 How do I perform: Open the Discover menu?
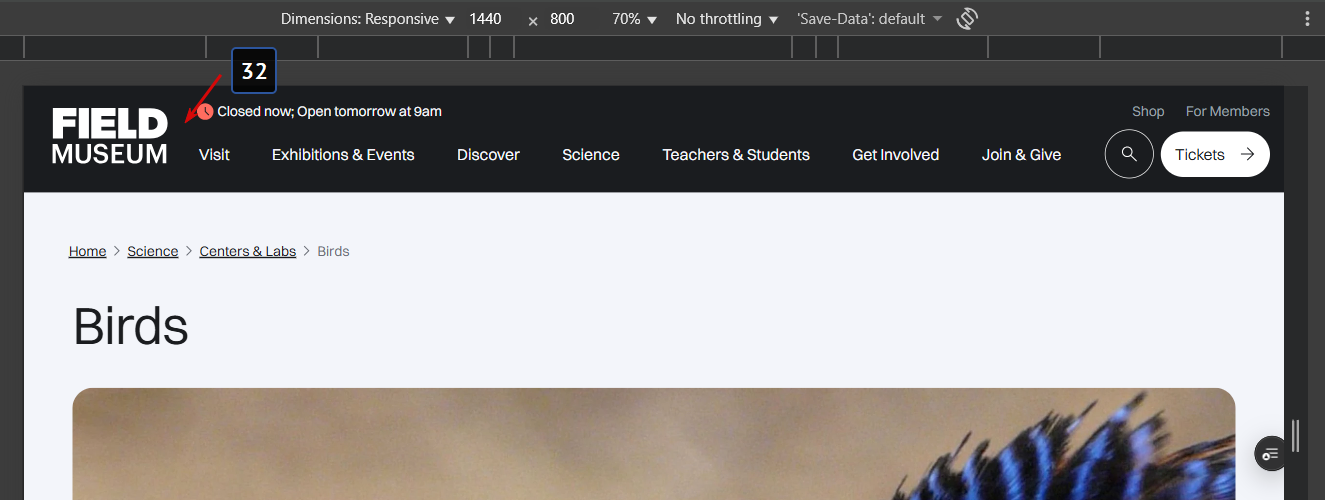(x=488, y=155)
